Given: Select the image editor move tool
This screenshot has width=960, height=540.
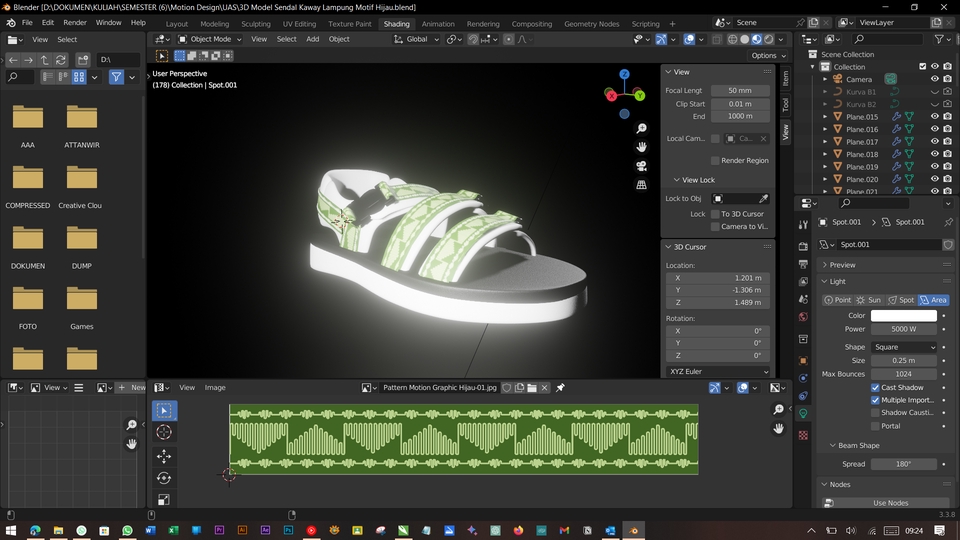Looking at the screenshot, I should [164, 456].
